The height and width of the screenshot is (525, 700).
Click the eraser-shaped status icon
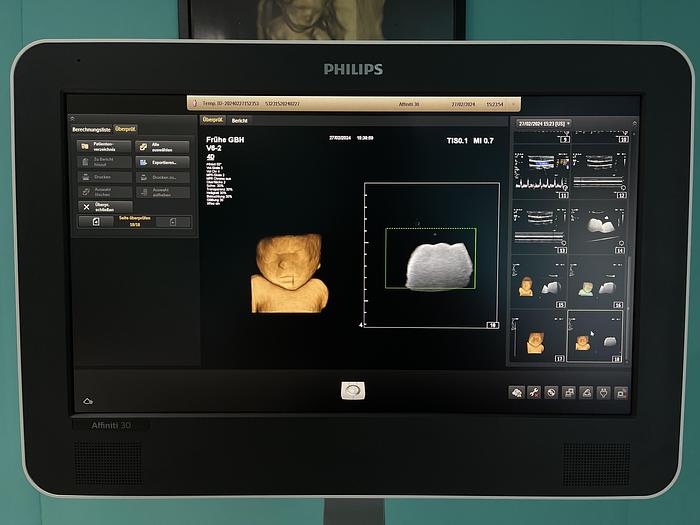point(586,392)
